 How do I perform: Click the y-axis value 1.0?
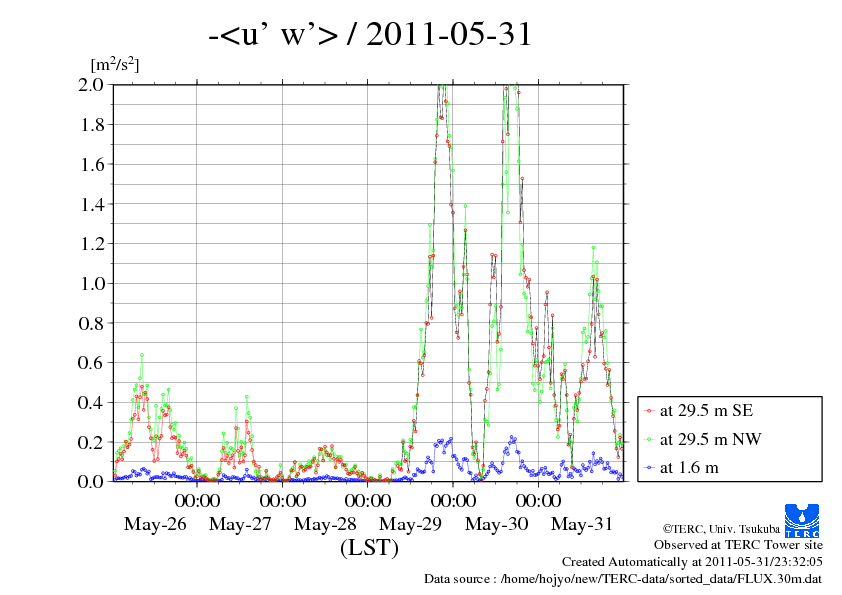pos(92,284)
